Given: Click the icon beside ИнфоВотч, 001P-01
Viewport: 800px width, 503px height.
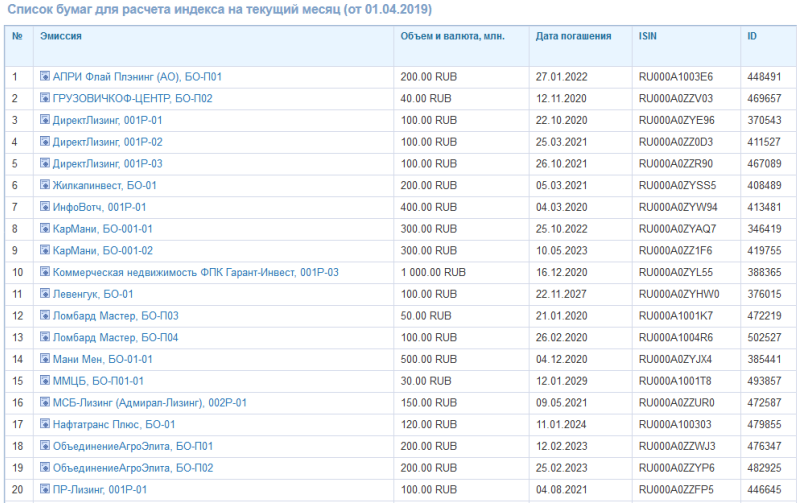Looking at the screenshot, I should click(45, 207).
